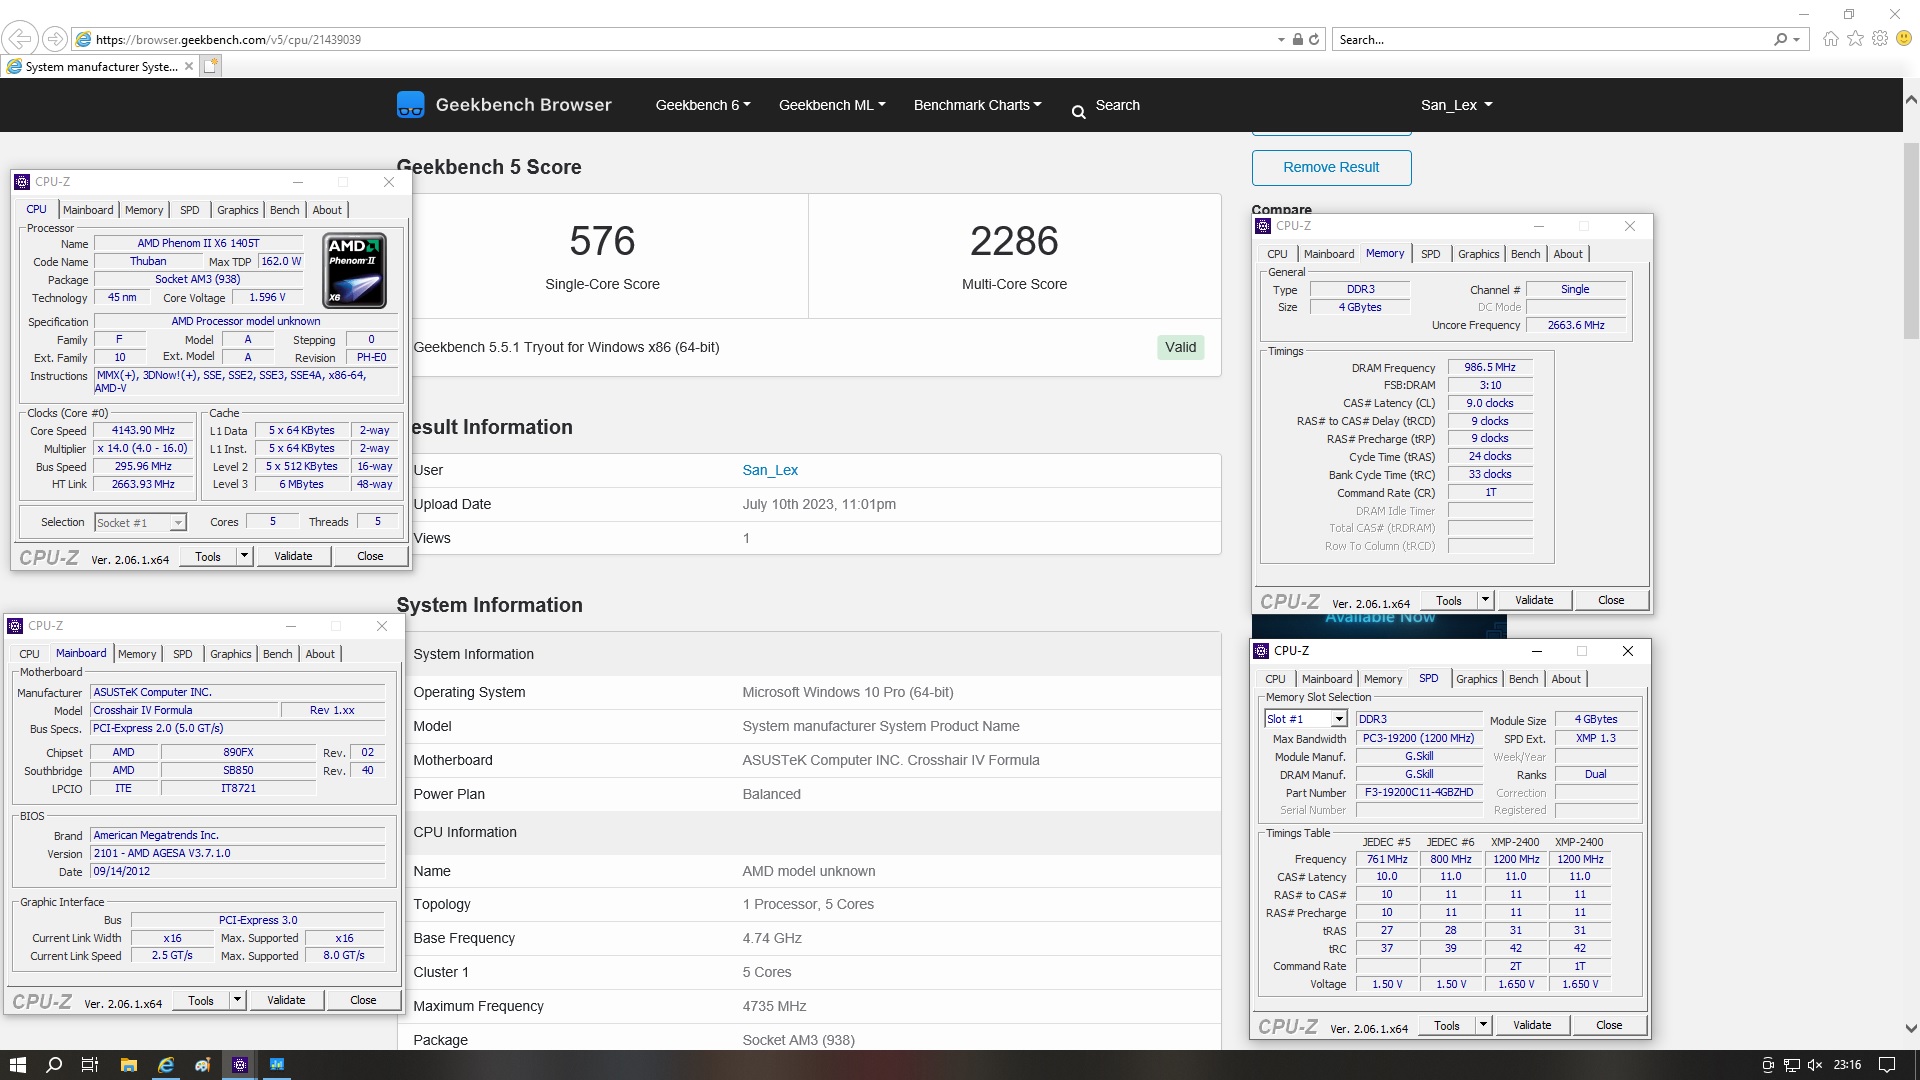The height and width of the screenshot is (1080, 1920).
Task: Open taskbar search icon
Action: tap(54, 1065)
